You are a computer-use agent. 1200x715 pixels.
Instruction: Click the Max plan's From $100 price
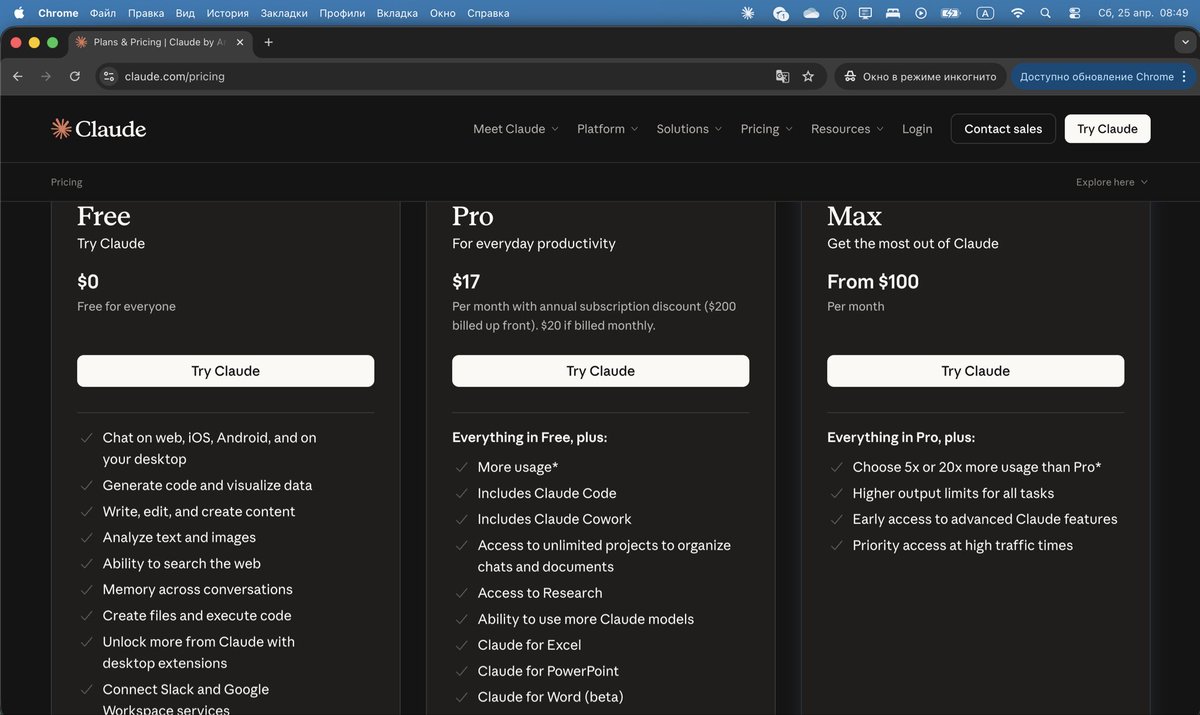coord(873,282)
